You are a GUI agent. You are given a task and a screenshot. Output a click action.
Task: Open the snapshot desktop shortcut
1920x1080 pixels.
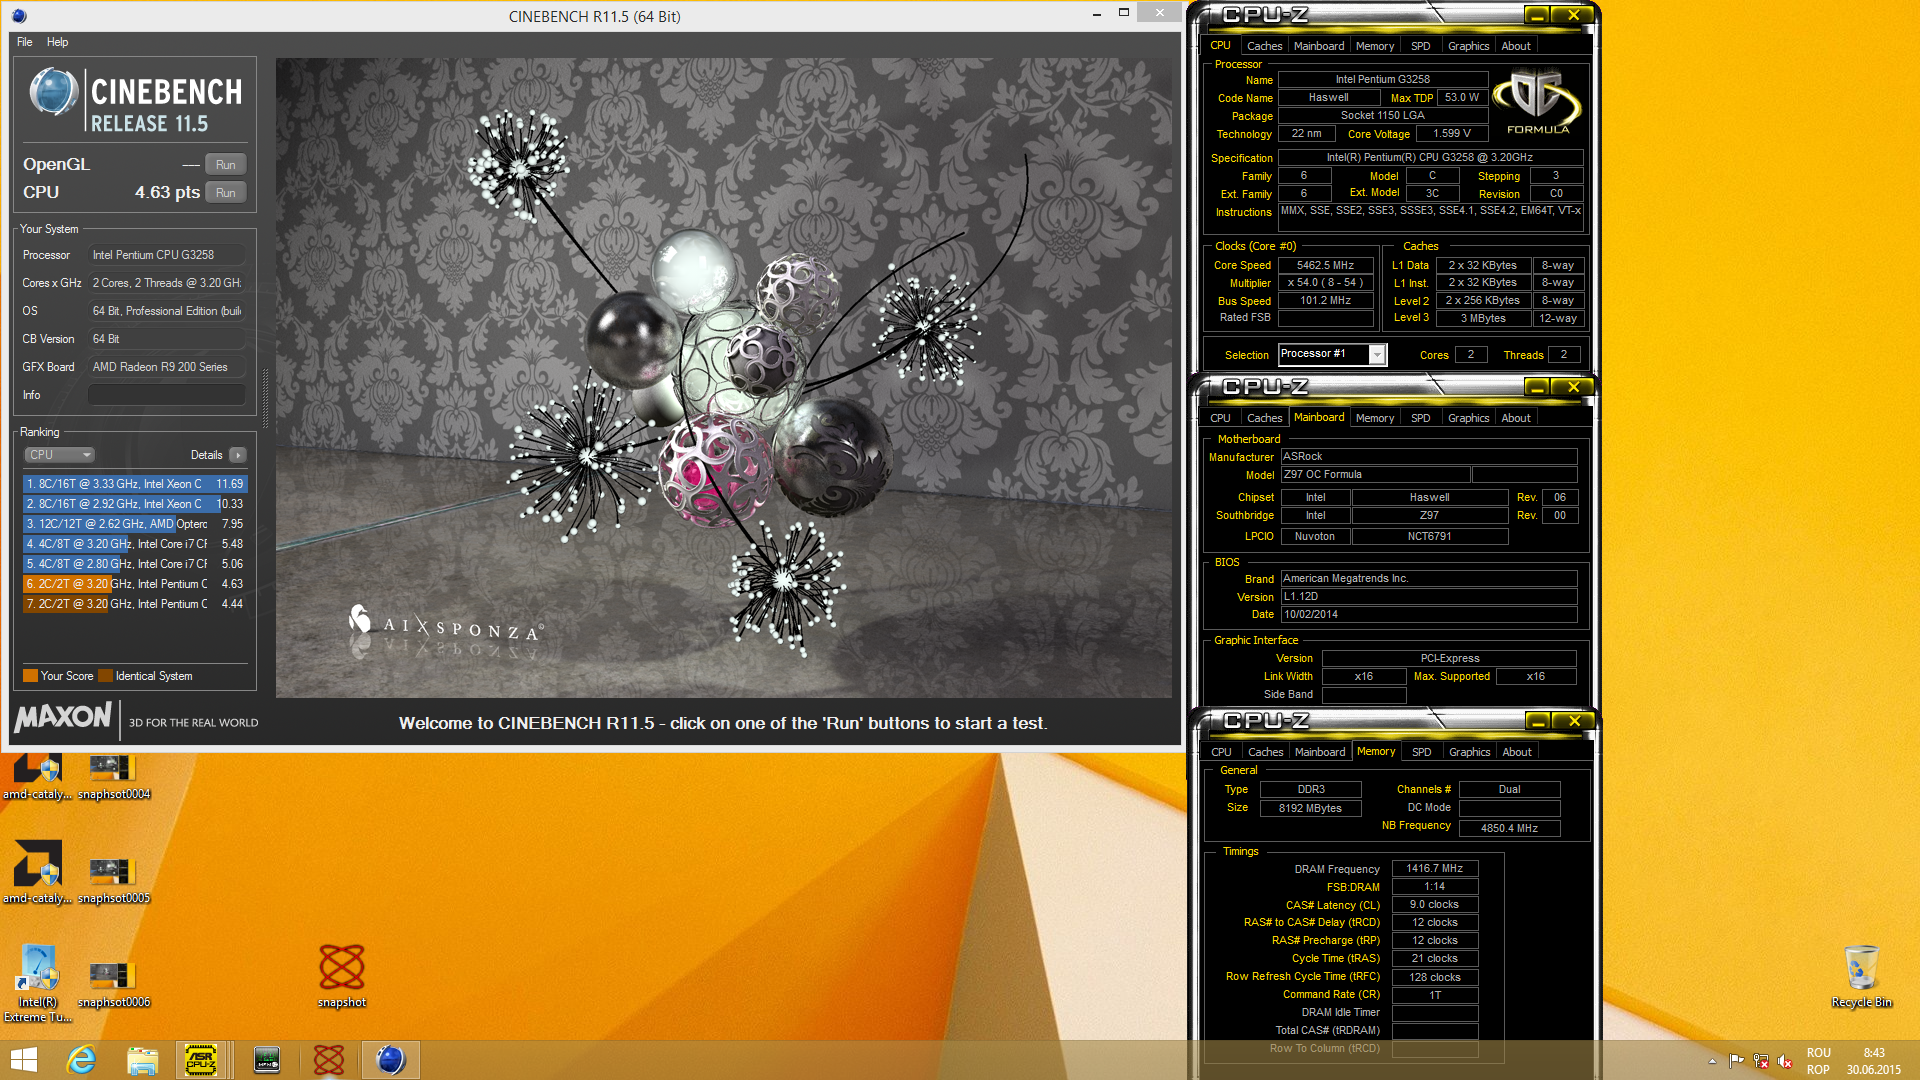tap(342, 975)
